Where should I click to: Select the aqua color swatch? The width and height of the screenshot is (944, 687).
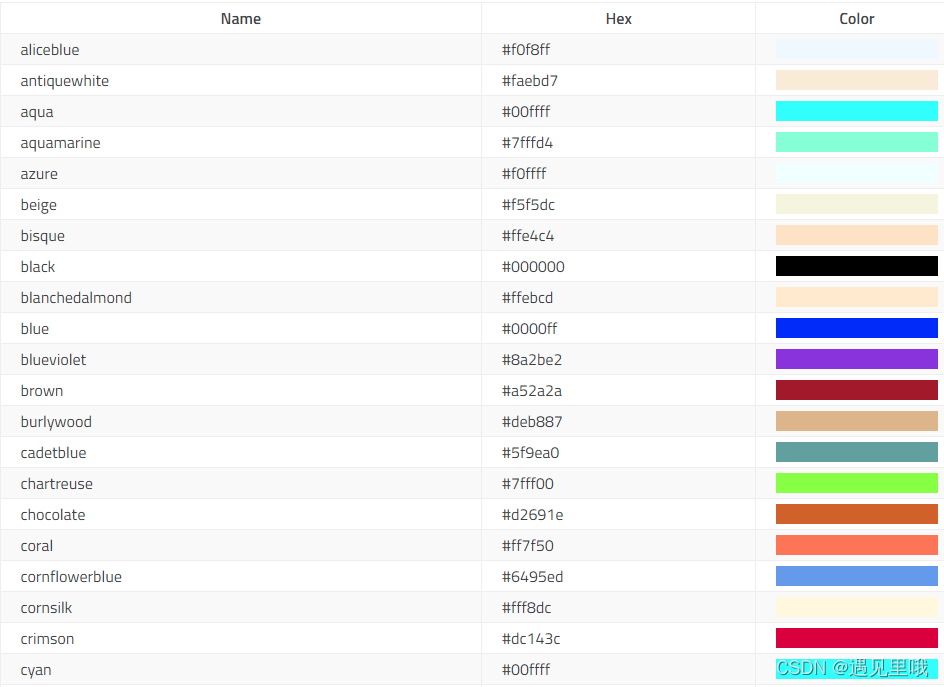[857, 111]
